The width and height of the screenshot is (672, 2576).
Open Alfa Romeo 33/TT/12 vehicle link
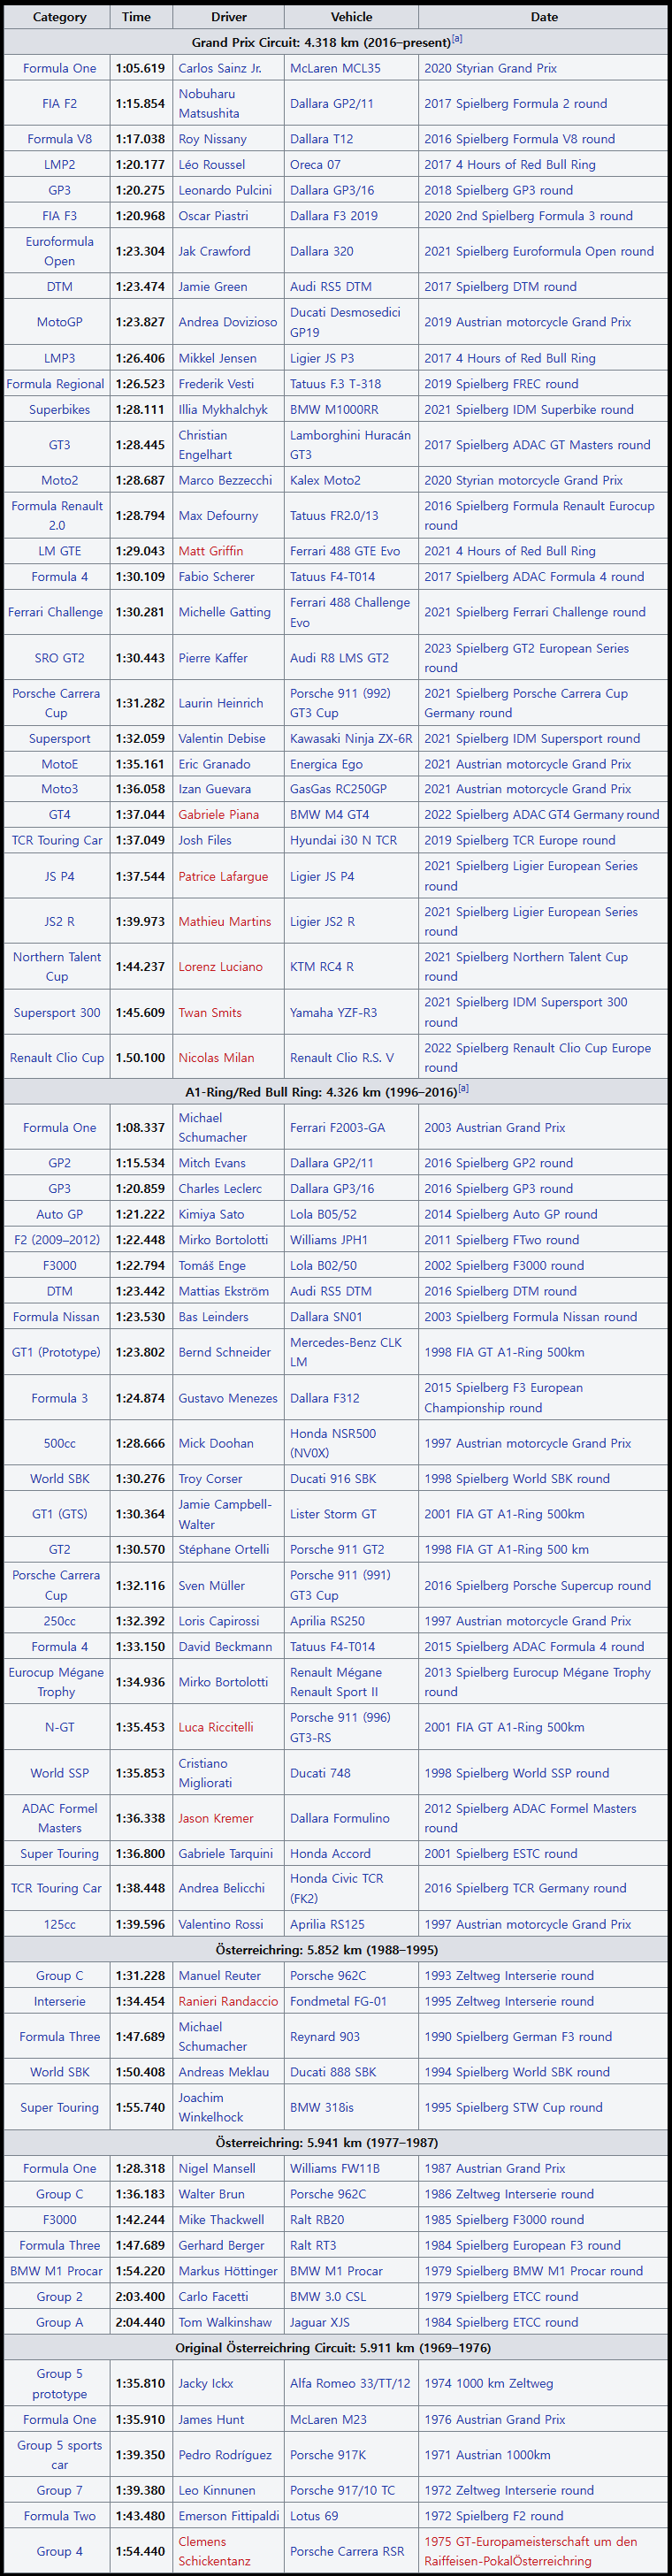[350, 2384]
